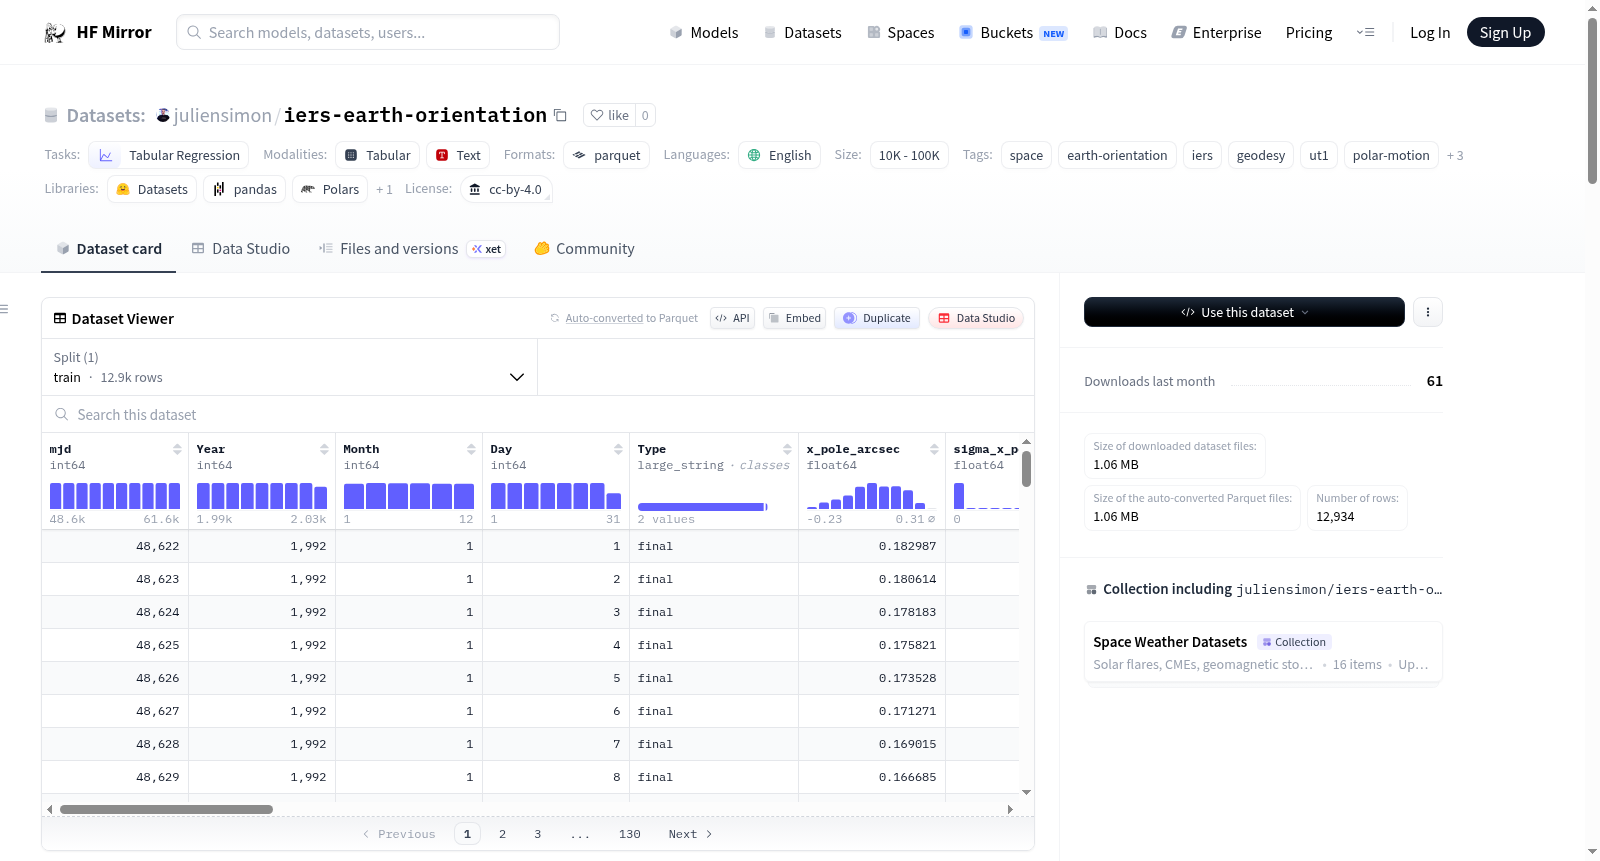
Task: Click the mjd histogram distribution bars
Action: [x=115, y=496]
